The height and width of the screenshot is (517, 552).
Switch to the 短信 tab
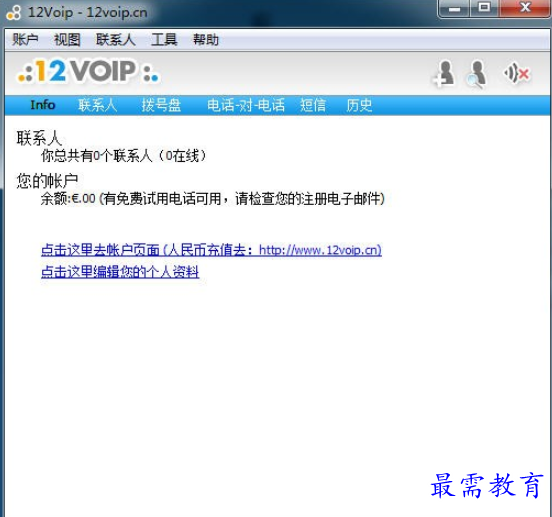click(313, 105)
